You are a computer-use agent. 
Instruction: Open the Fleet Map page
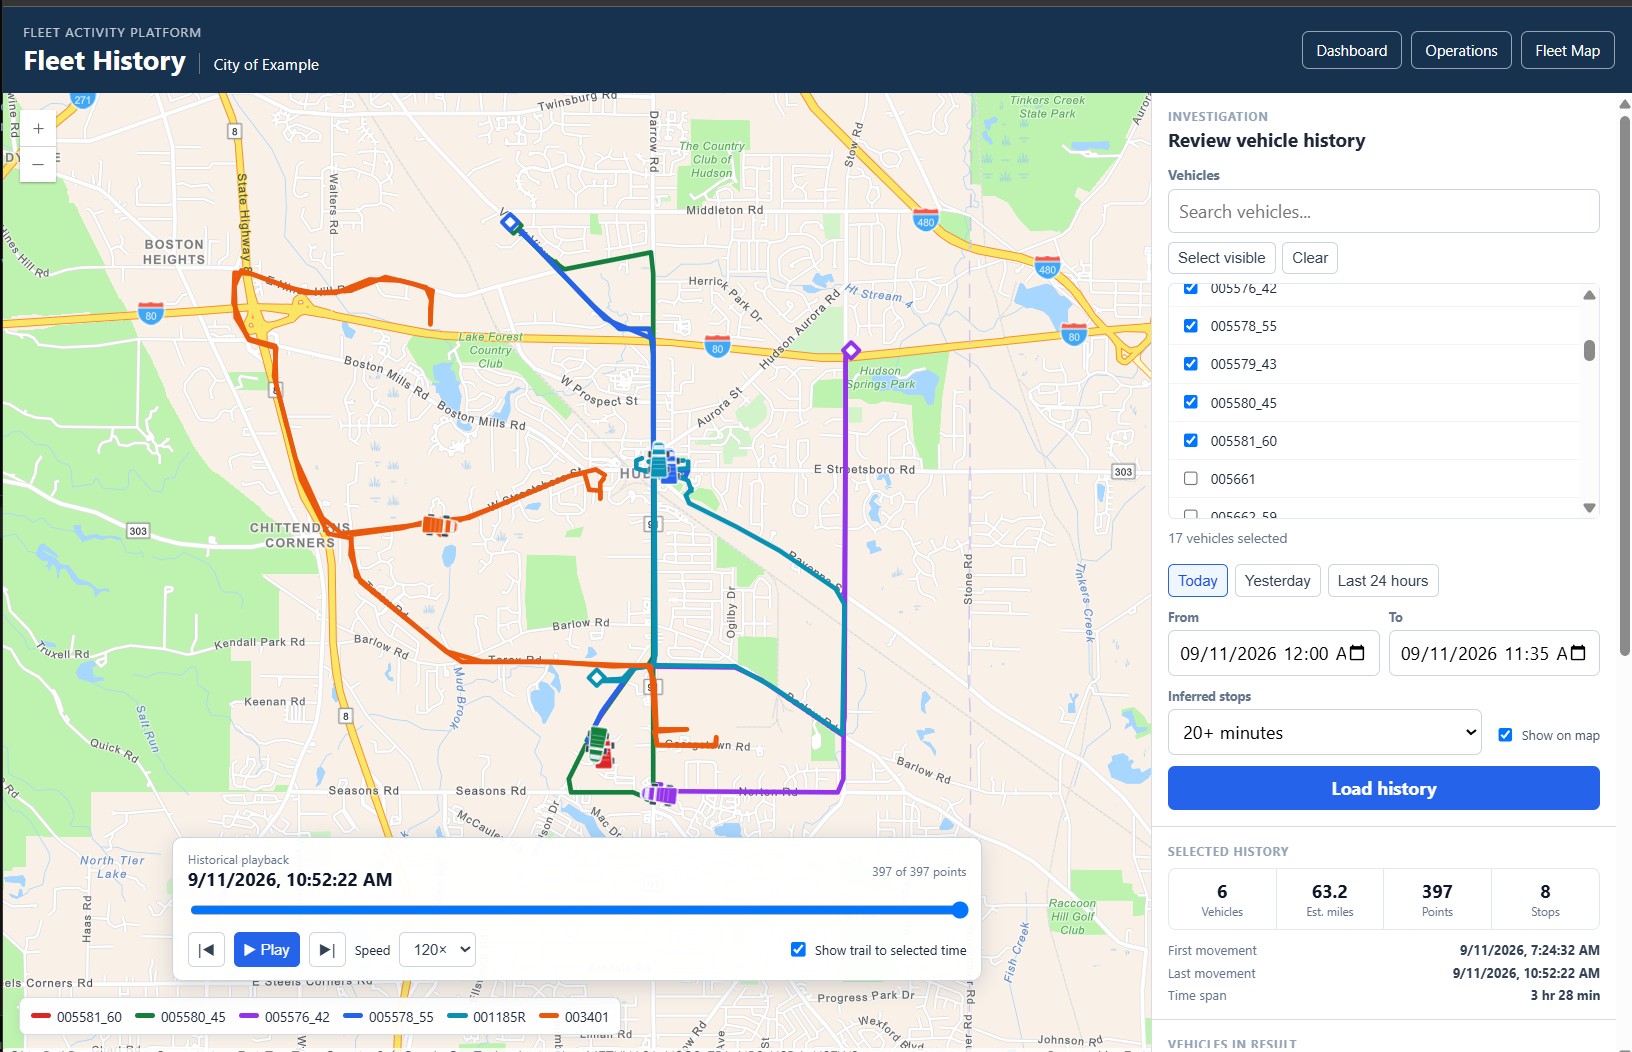click(1567, 51)
